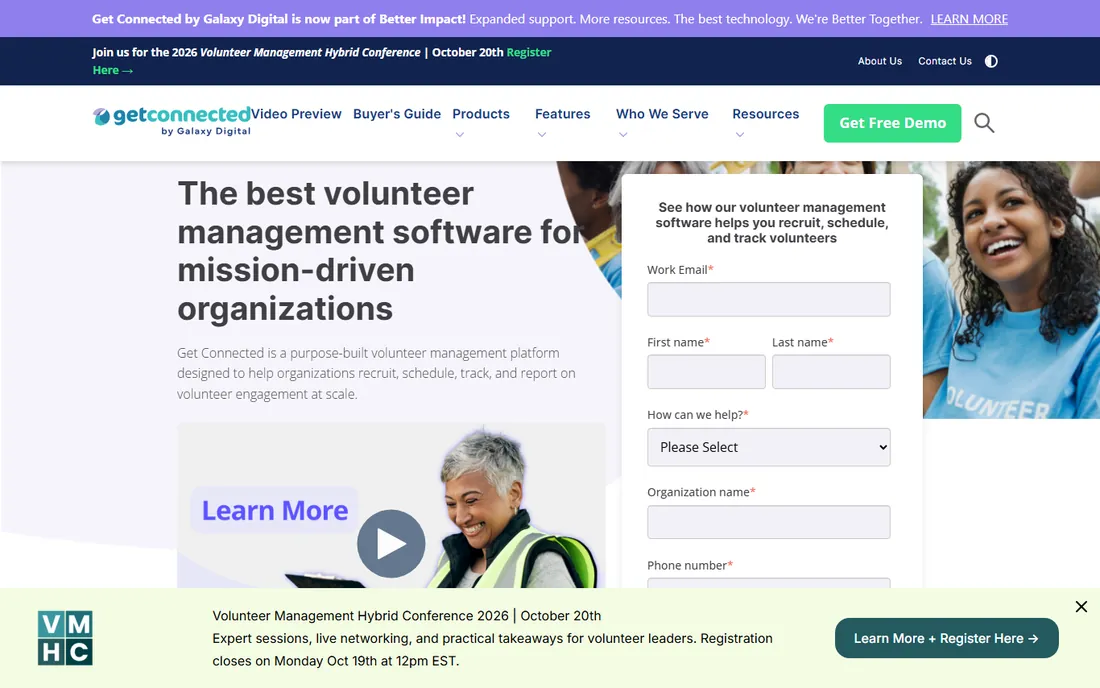The width and height of the screenshot is (1100, 688).
Task: Click the volunteer photo in blue shirt
Action: click(1011, 290)
